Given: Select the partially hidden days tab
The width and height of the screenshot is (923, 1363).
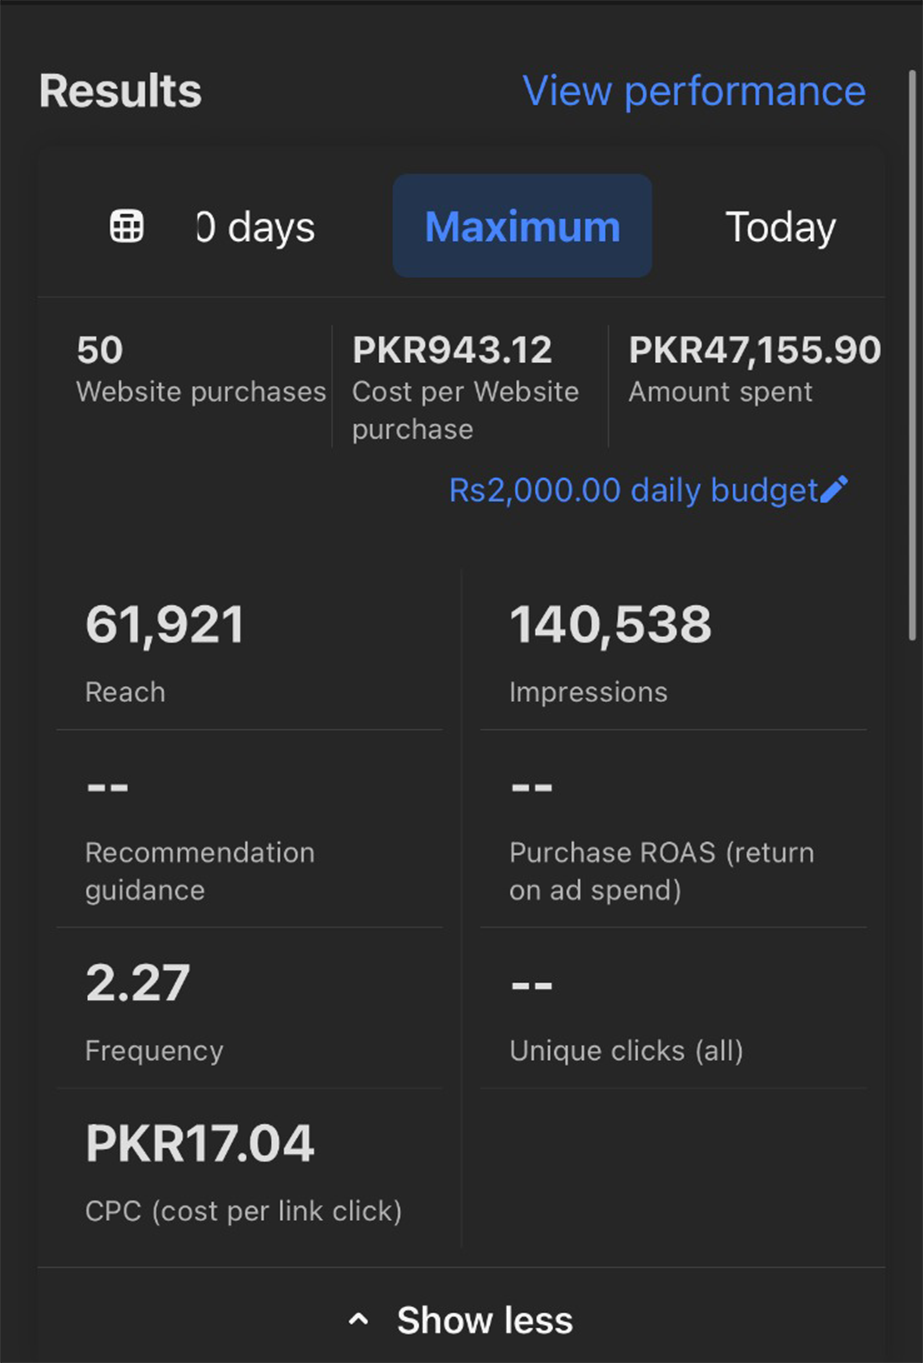Looking at the screenshot, I should click(x=256, y=227).
